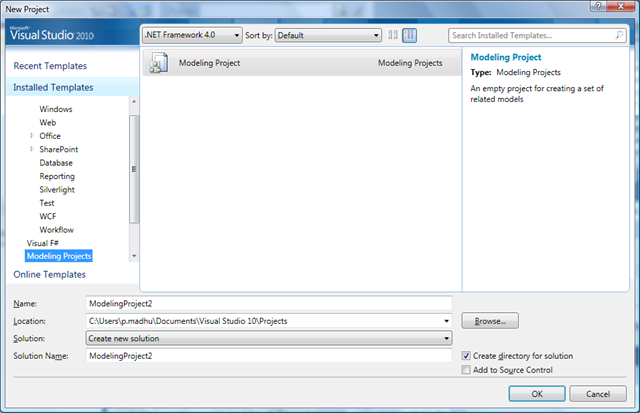Select Test template category
The width and height of the screenshot is (640, 413).
click(47, 203)
